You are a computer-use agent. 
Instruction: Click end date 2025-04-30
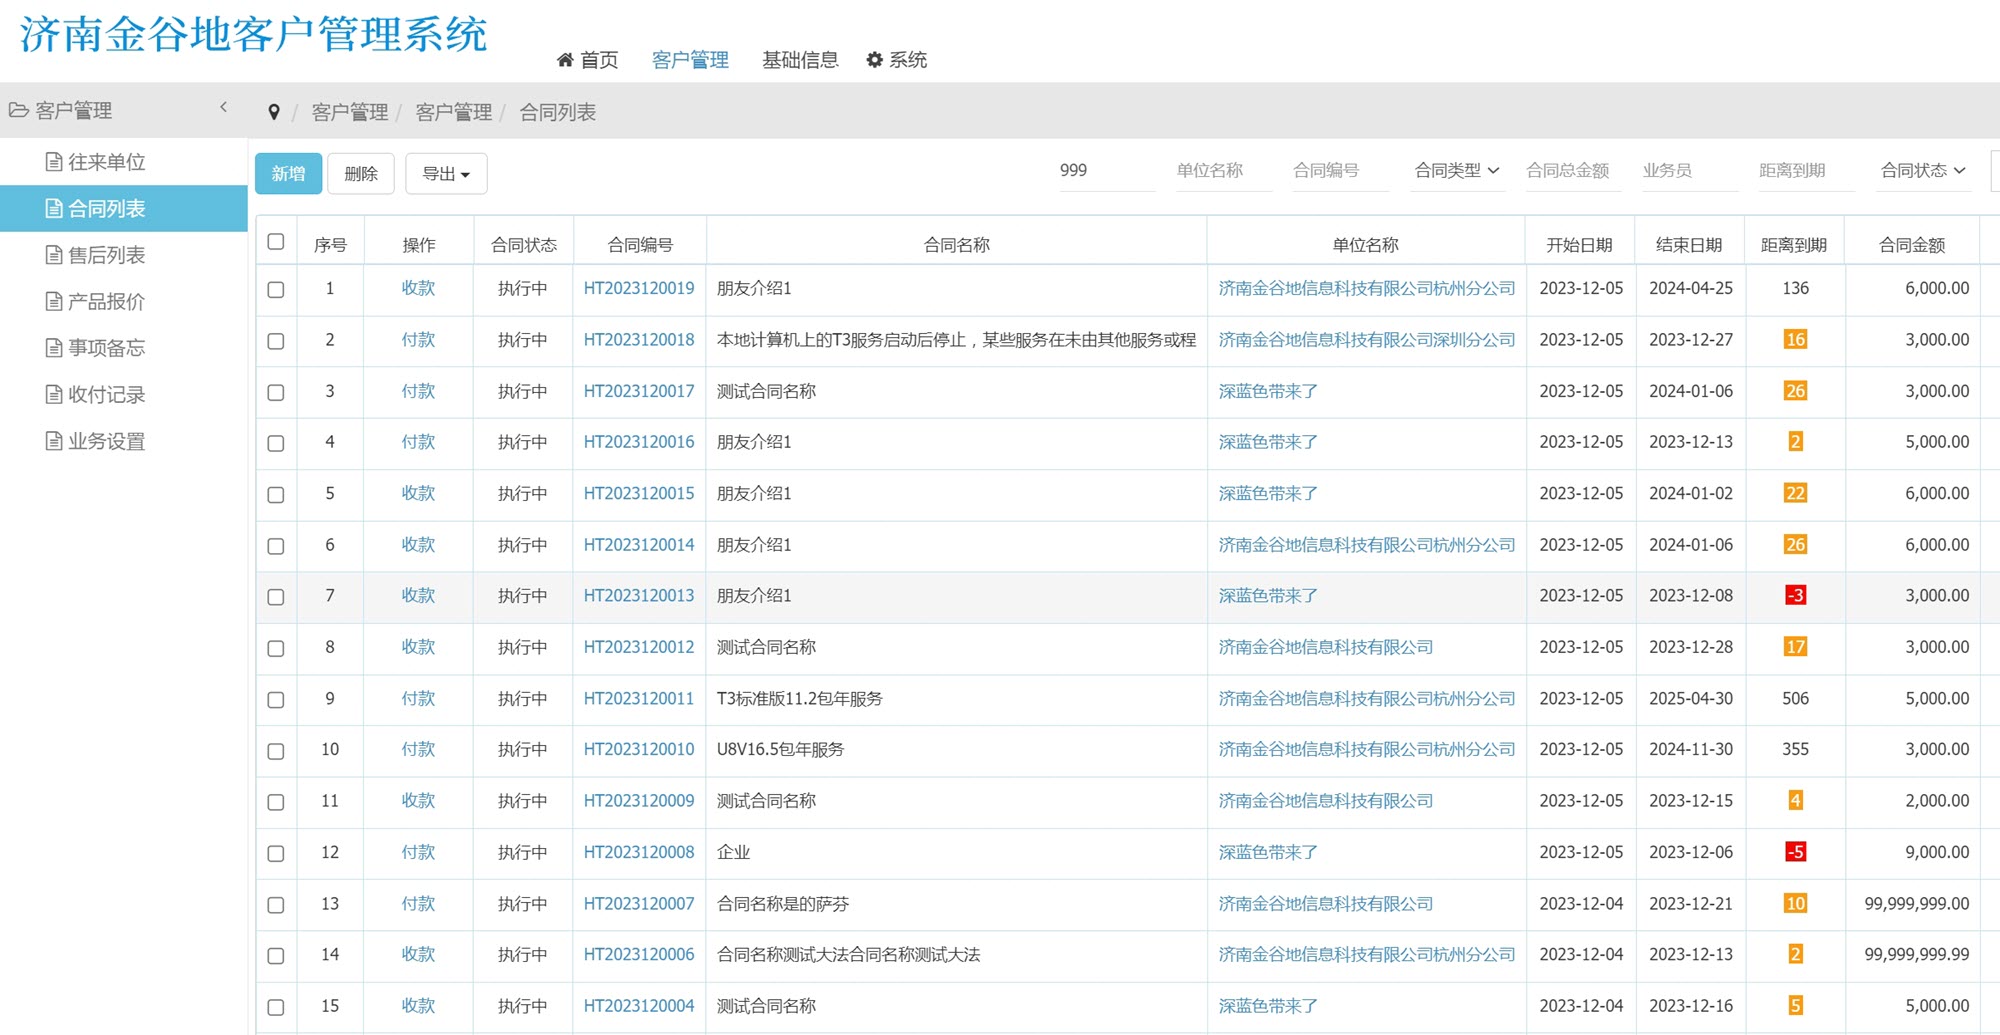tap(1691, 698)
